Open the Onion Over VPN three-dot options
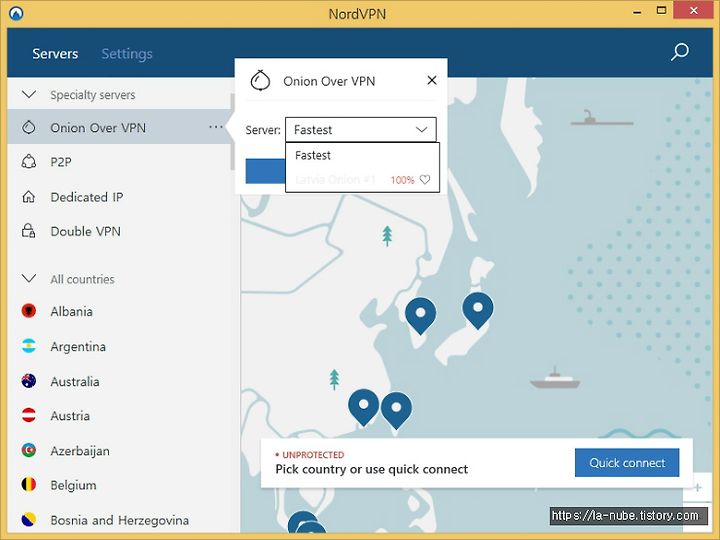 215,127
